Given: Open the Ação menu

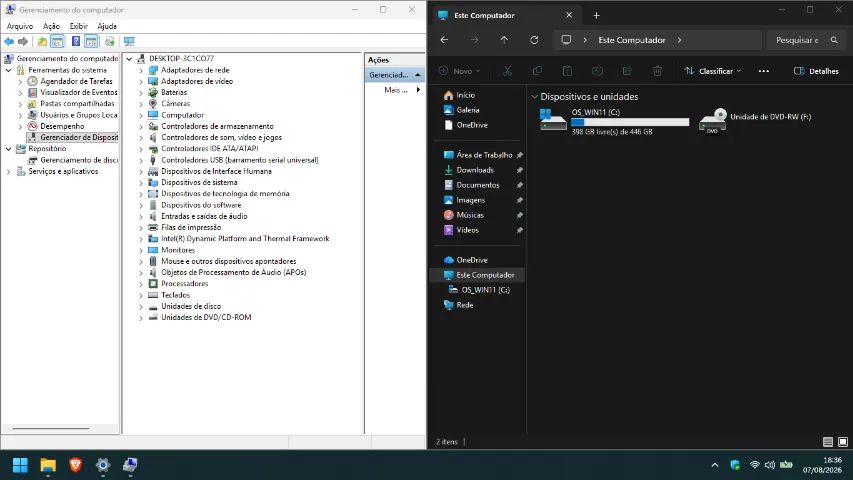Looking at the screenshot, I should pos(51,26).
